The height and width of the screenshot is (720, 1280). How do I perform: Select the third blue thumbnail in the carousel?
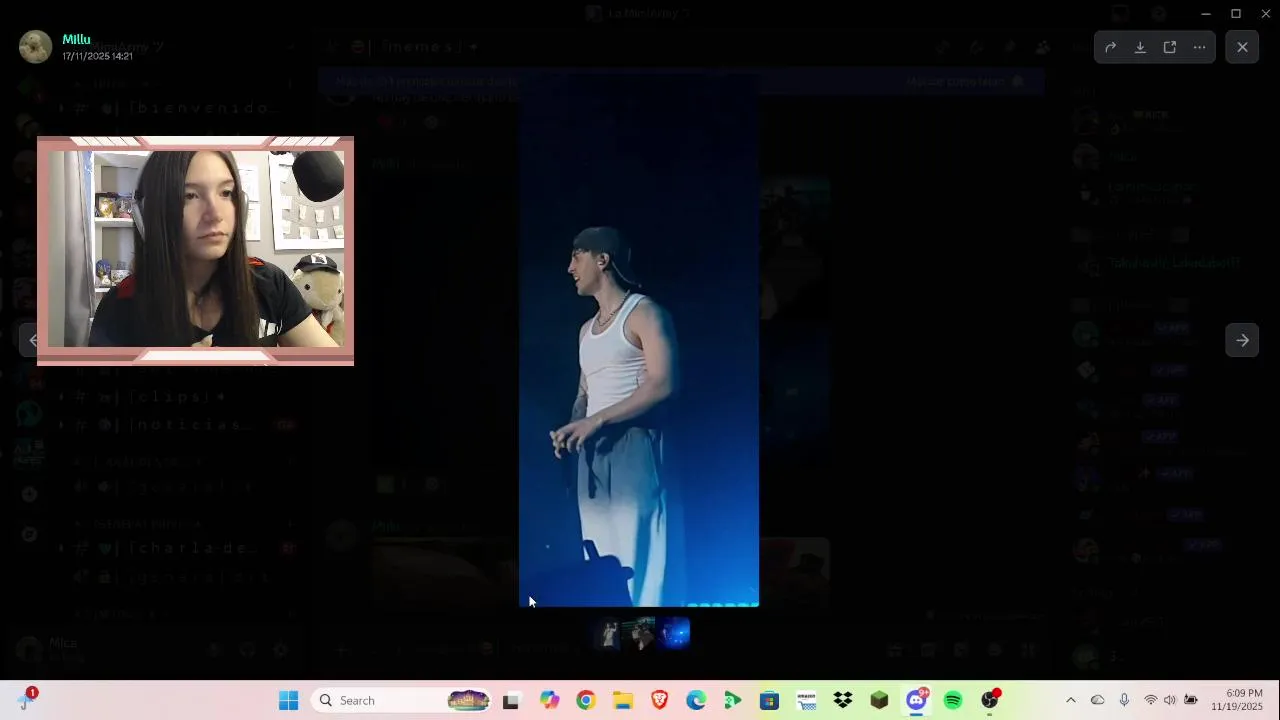click(x=674, y=633)
